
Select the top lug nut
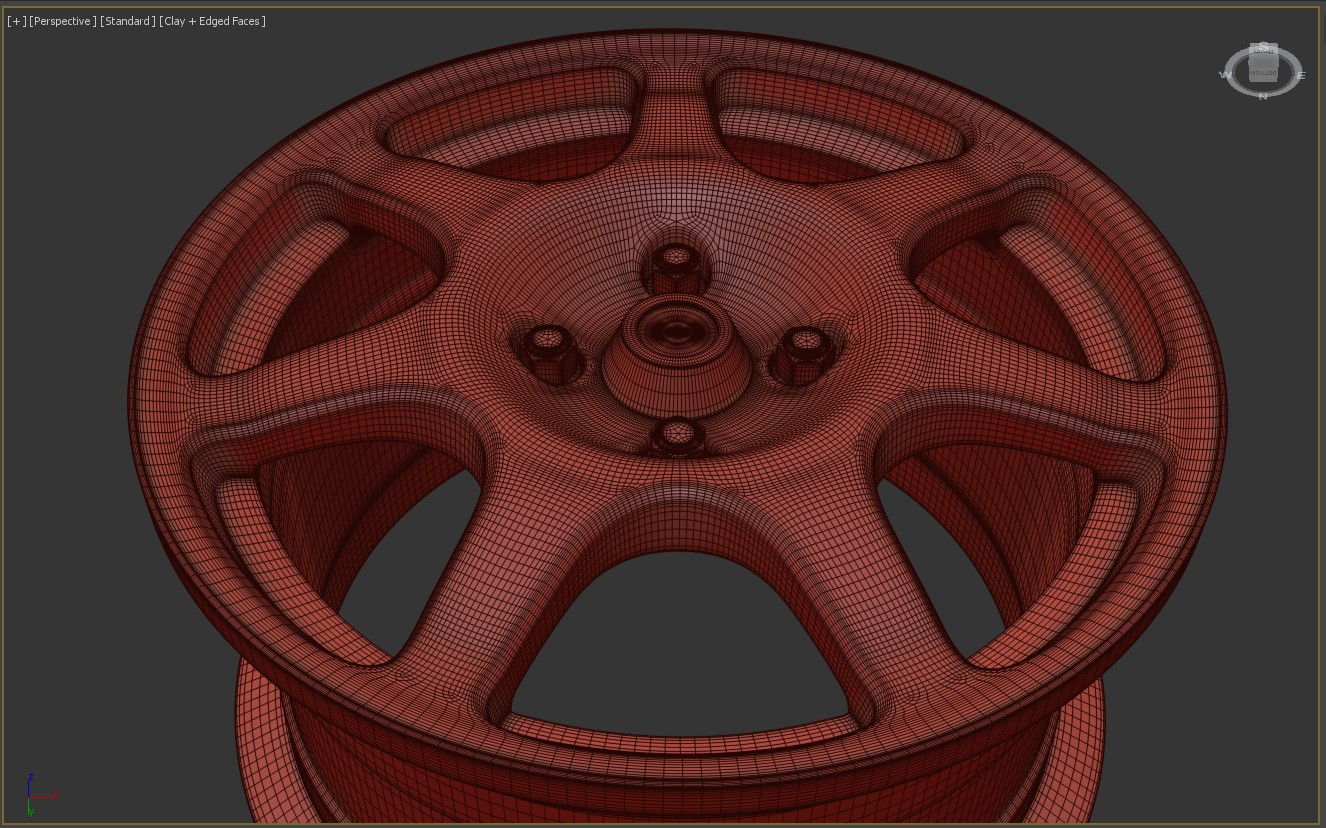click(676, 265)
